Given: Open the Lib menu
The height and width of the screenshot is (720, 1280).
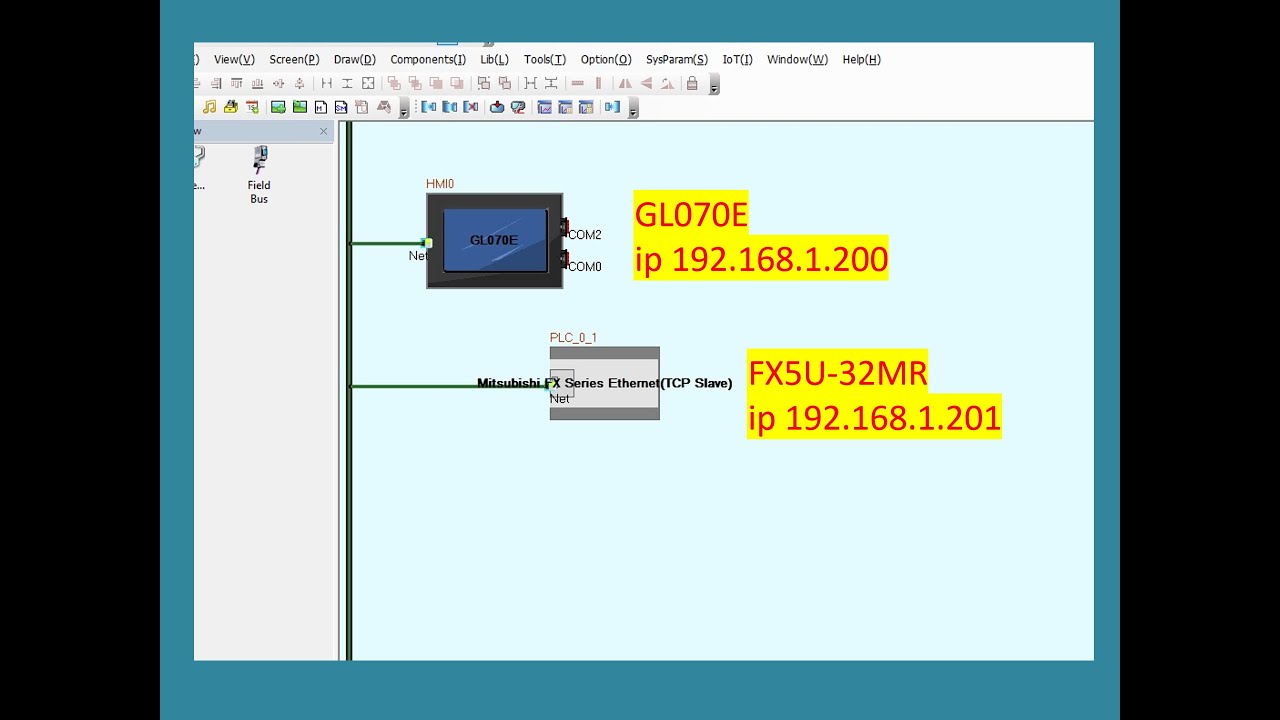Looking at the screenshot, I should tap(494, 60).
